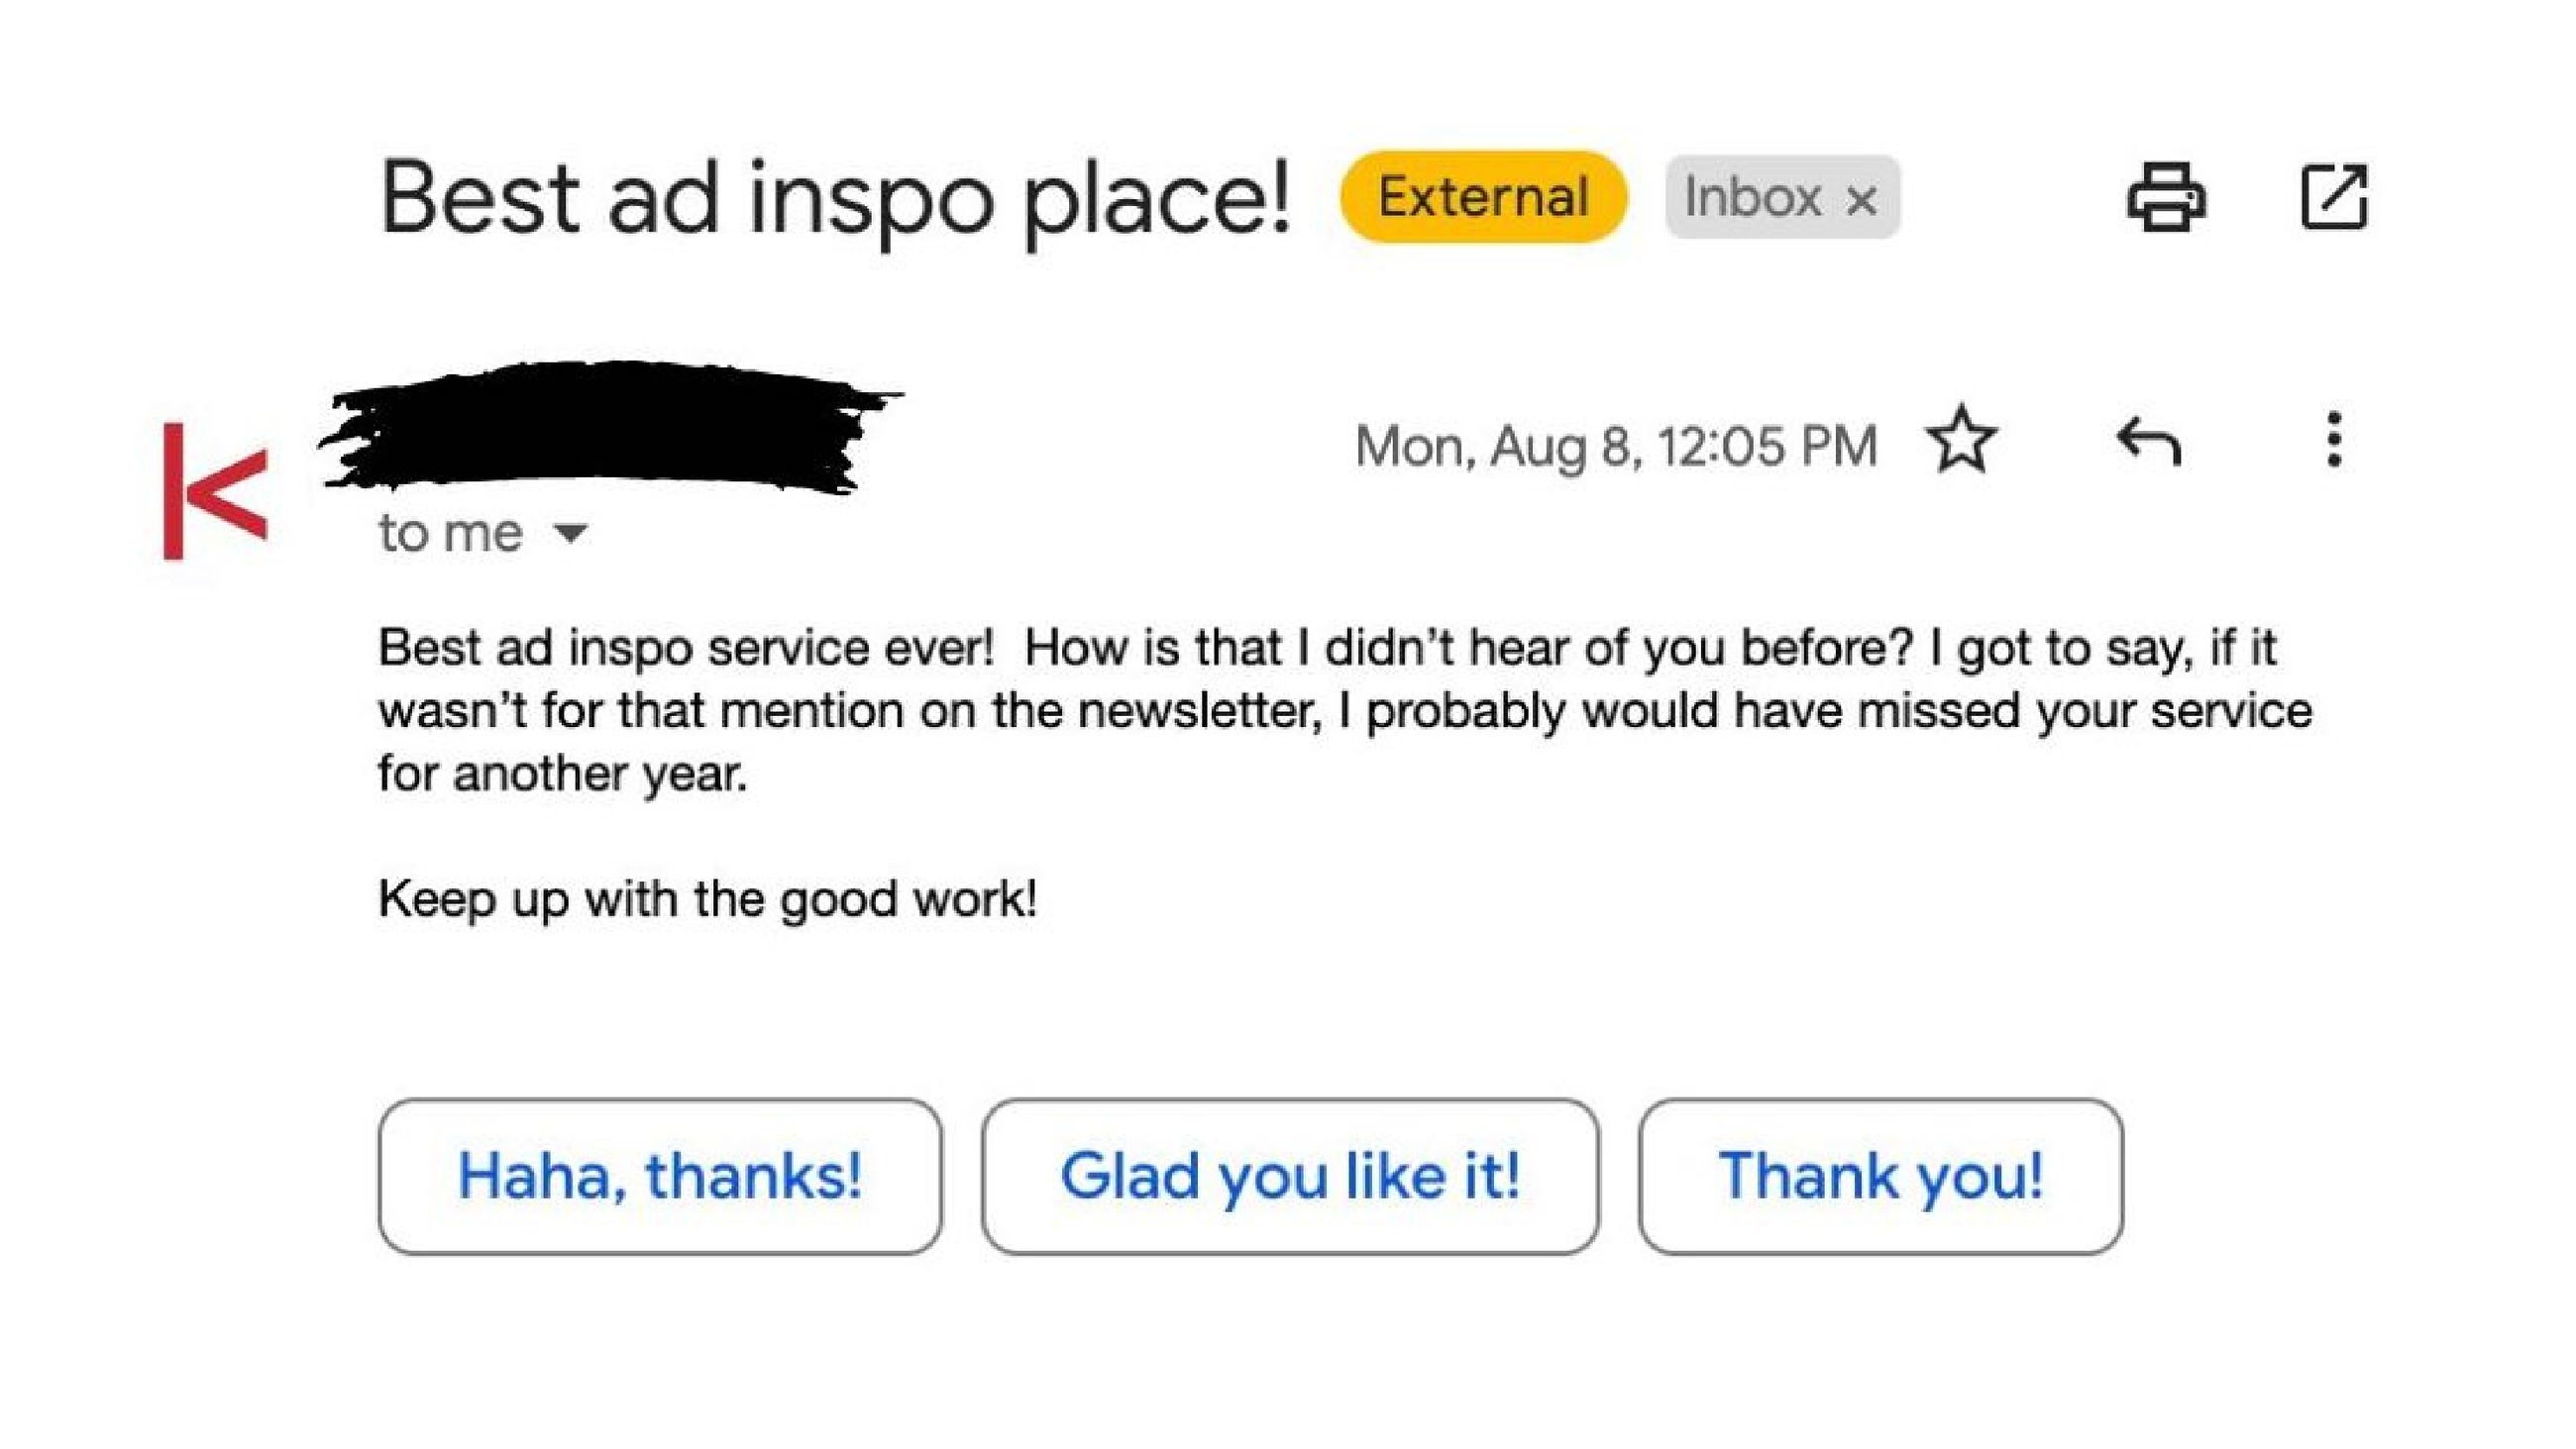
Task: Choose the "Haha, thanks!" smart reply
Action: (x=660, y=1176)
